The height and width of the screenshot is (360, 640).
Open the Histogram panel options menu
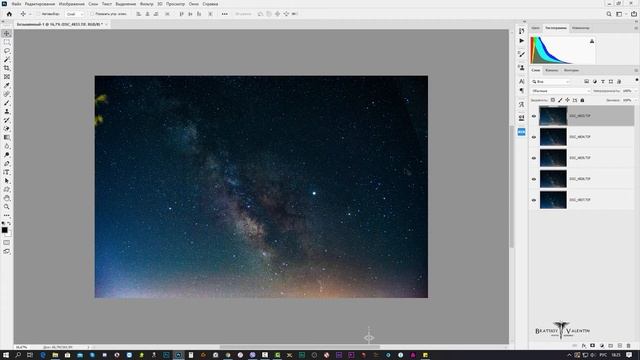(636, 28)
